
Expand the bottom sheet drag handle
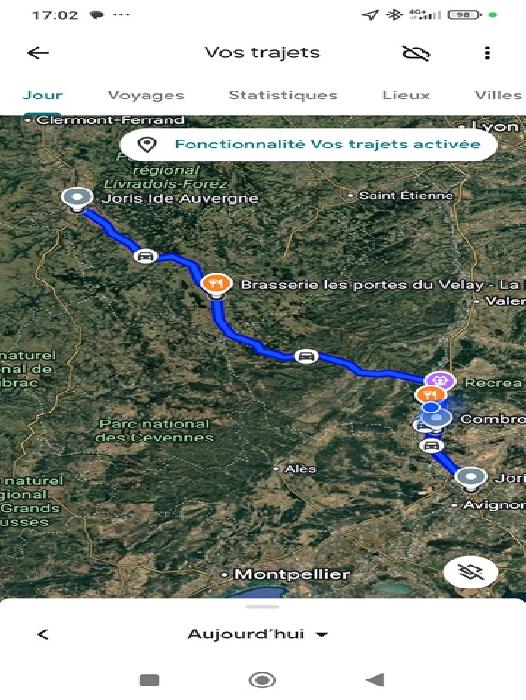click(x=263, y=607)
